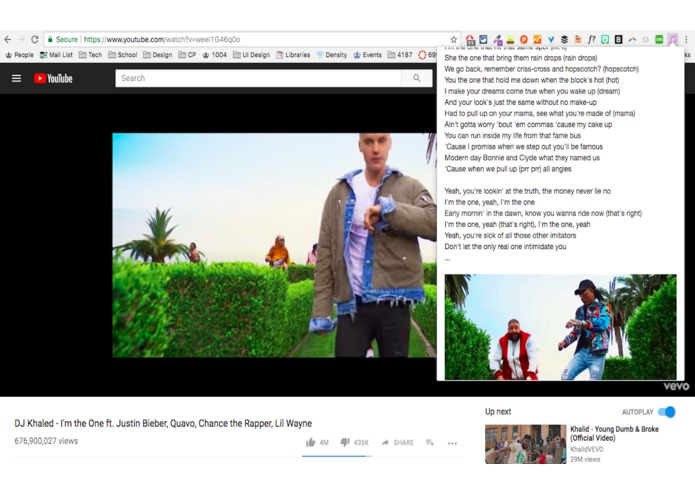
Task: Add video to playlist icon
Action: (430, 442)
